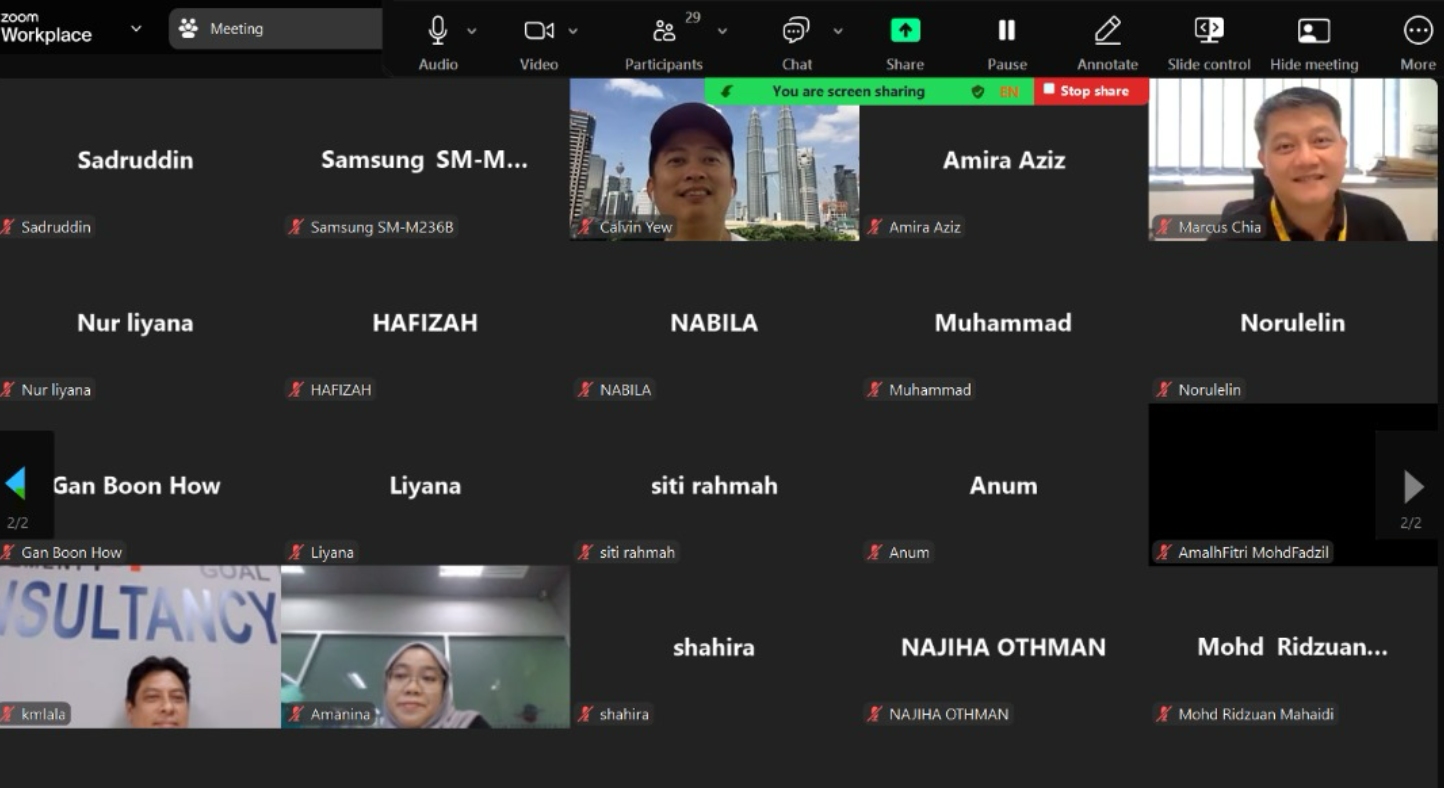The image size is (1444, 788).
Task: Click the green Share screen icon
Action: [905, 31]
